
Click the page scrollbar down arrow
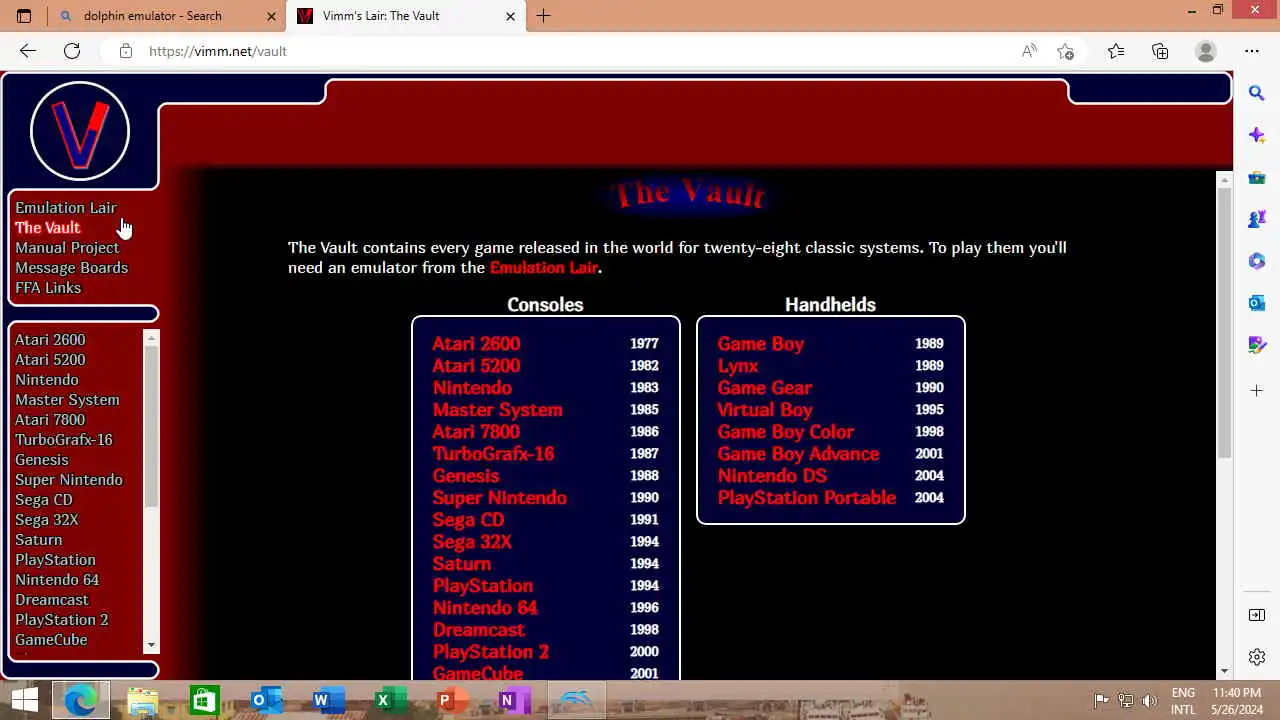pos(1224,671)
